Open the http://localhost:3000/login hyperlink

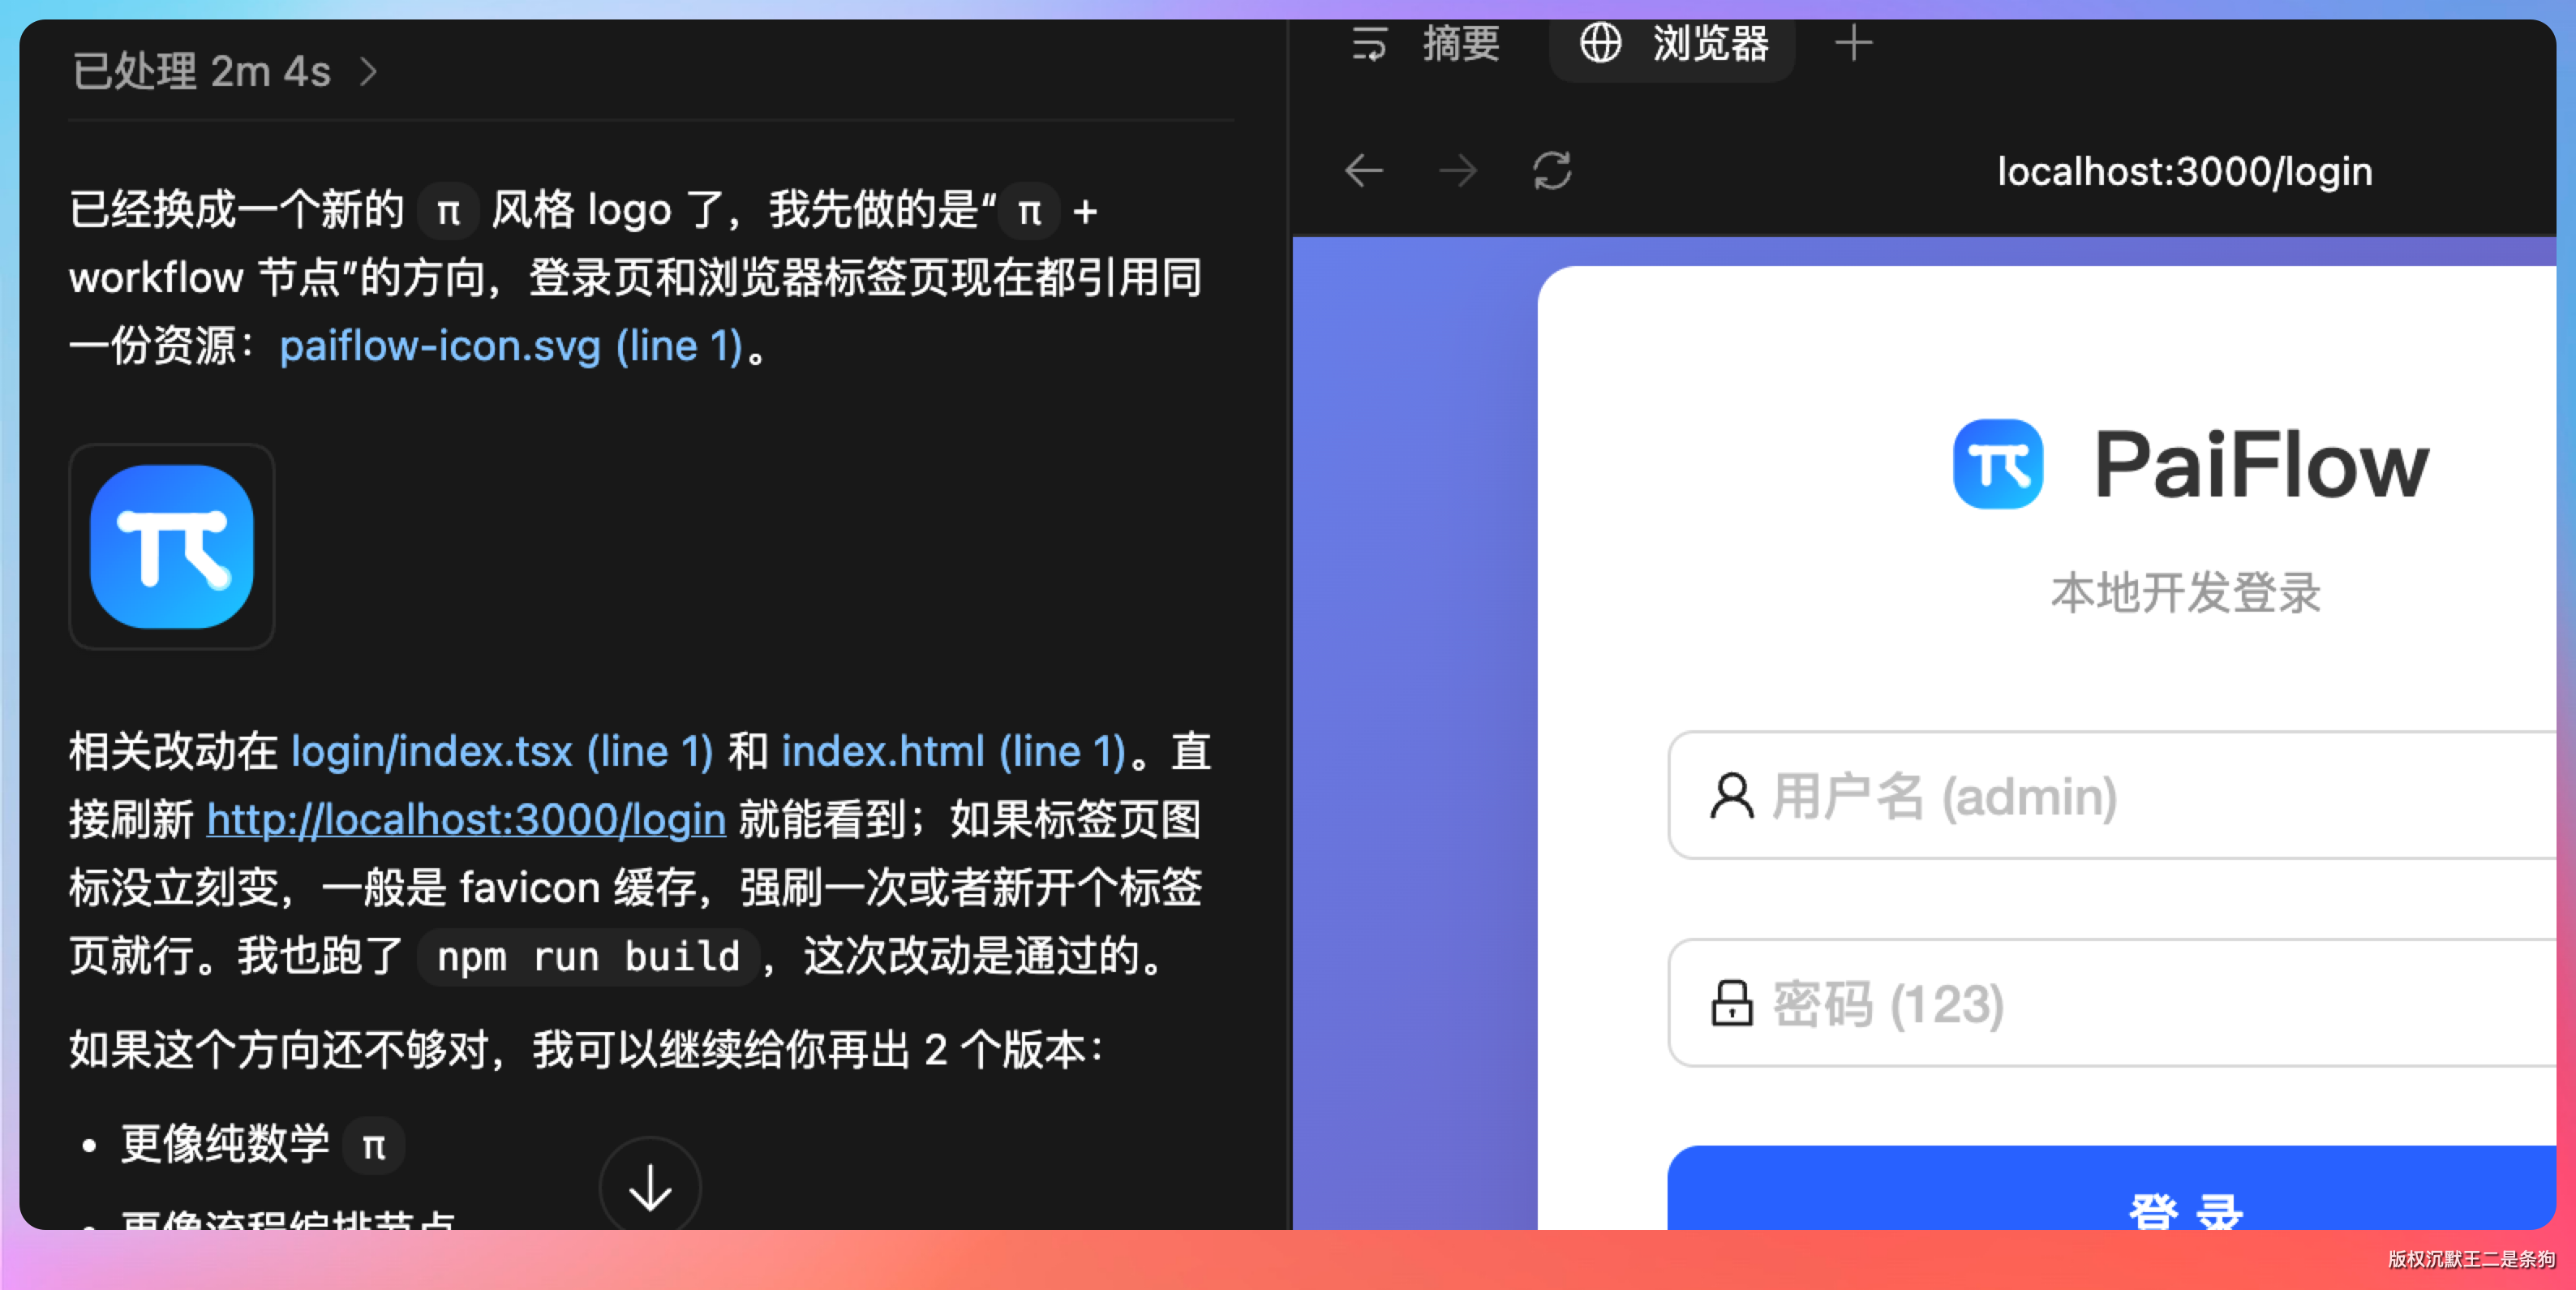tap(466, 819)
